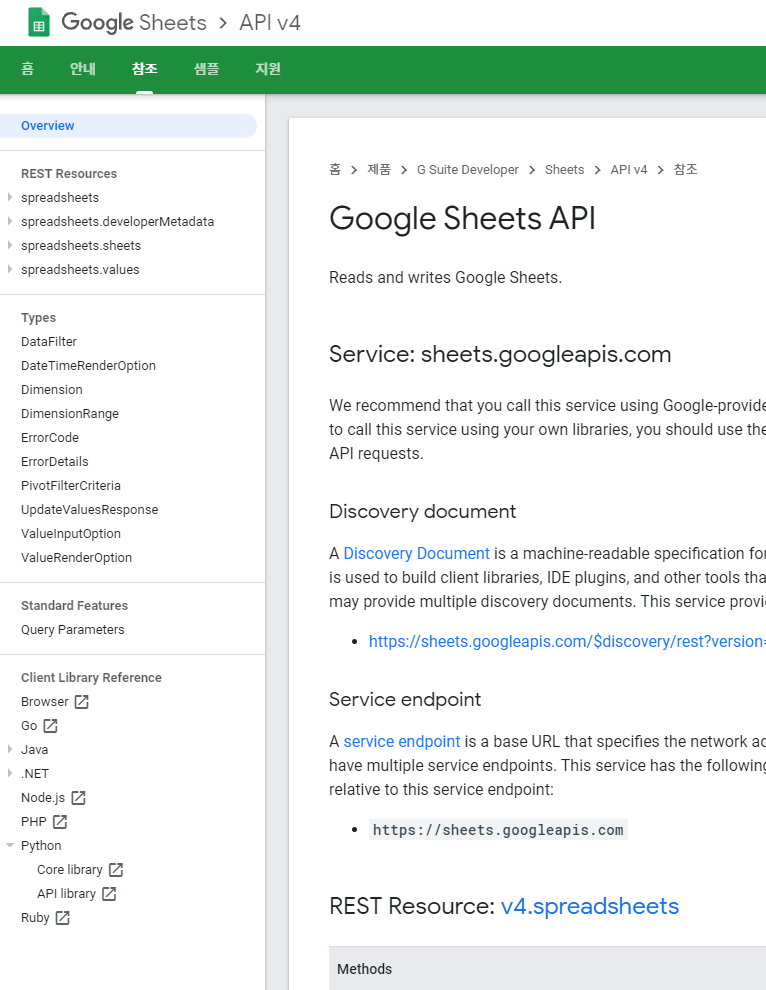Go to API v4 in the breadcrumb

click(x=629, y=170)
